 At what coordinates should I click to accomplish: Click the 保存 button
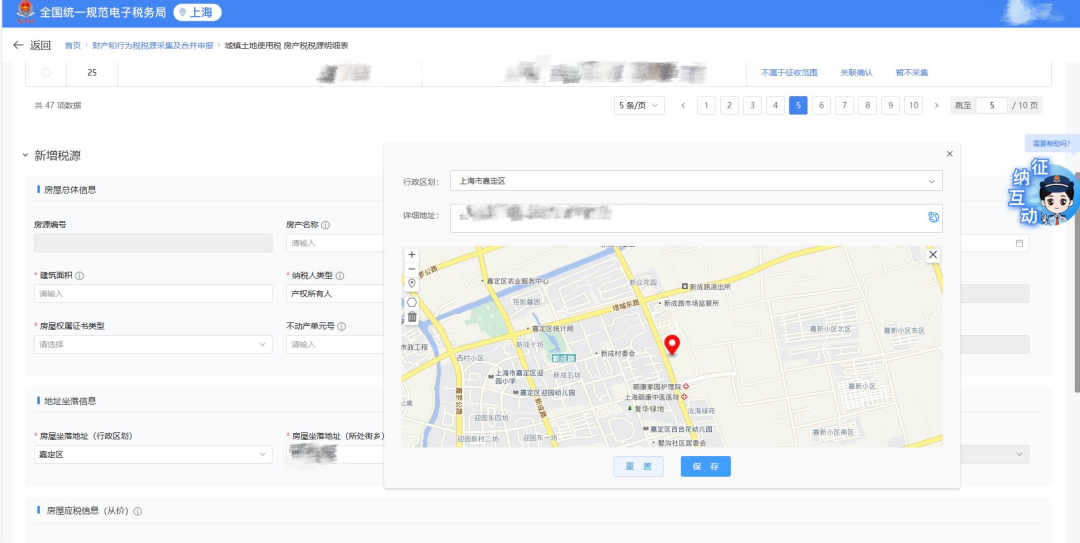705,467
